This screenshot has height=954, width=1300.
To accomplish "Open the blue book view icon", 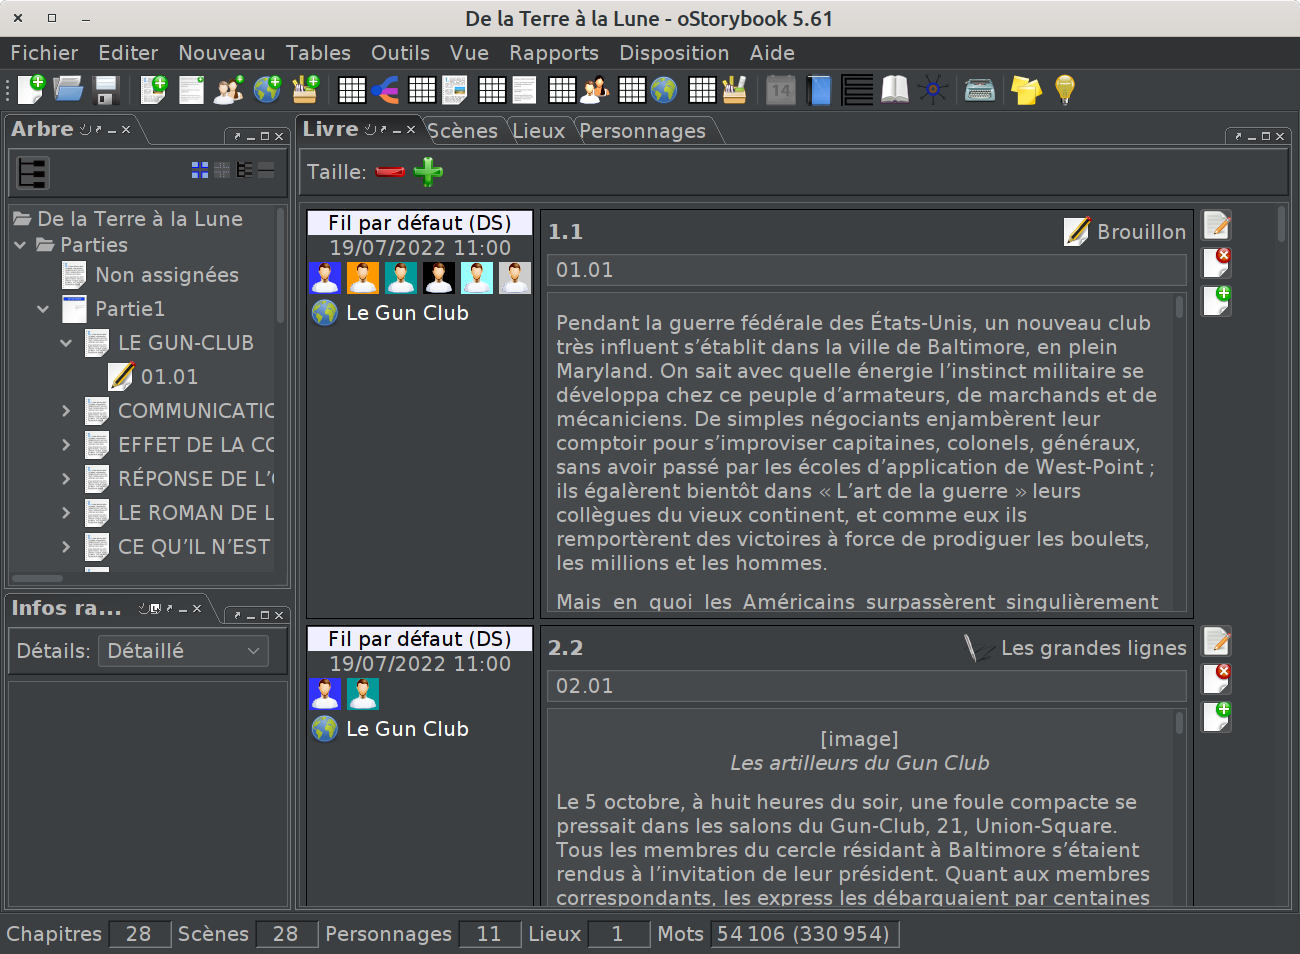I will (x=819, y=90).
